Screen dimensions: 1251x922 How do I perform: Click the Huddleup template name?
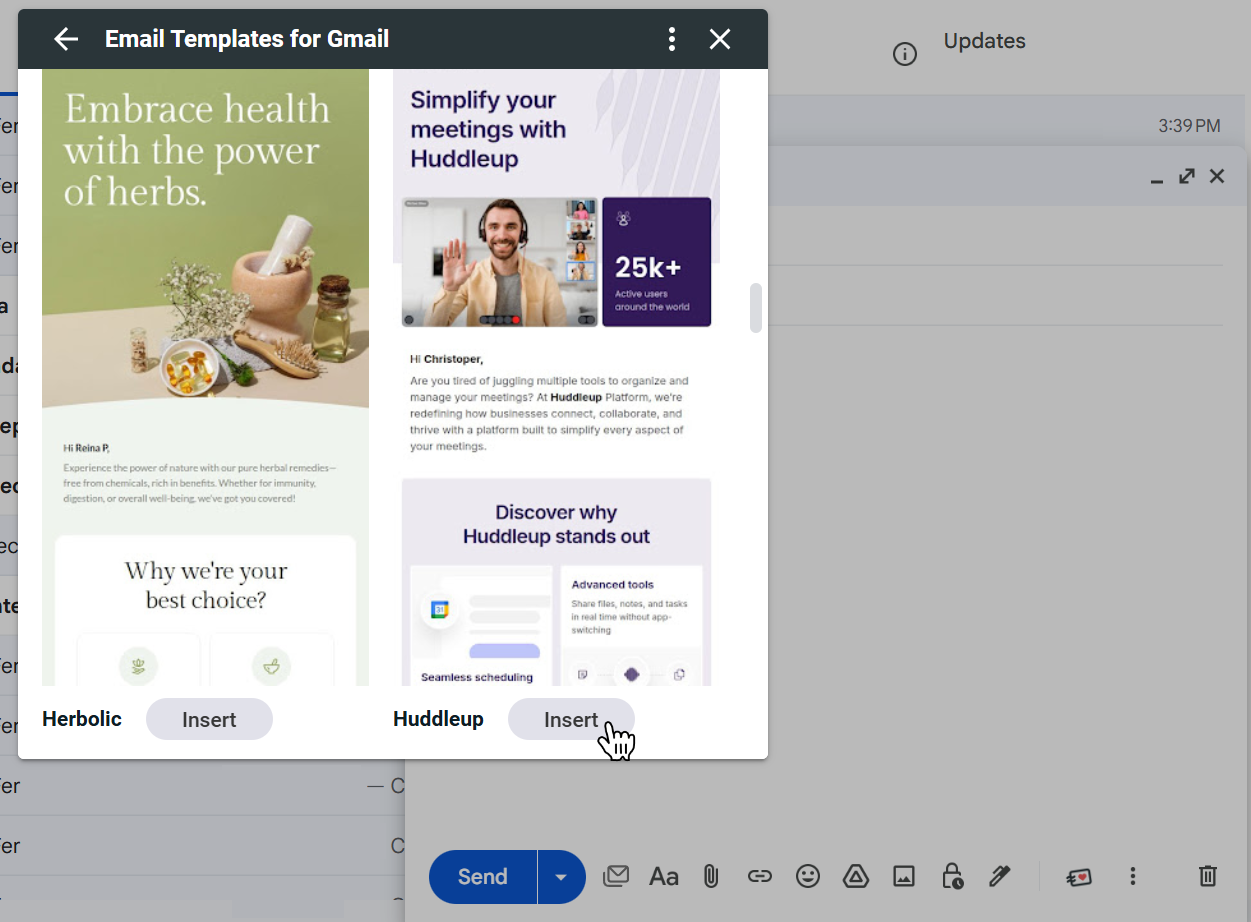point(438,719)
